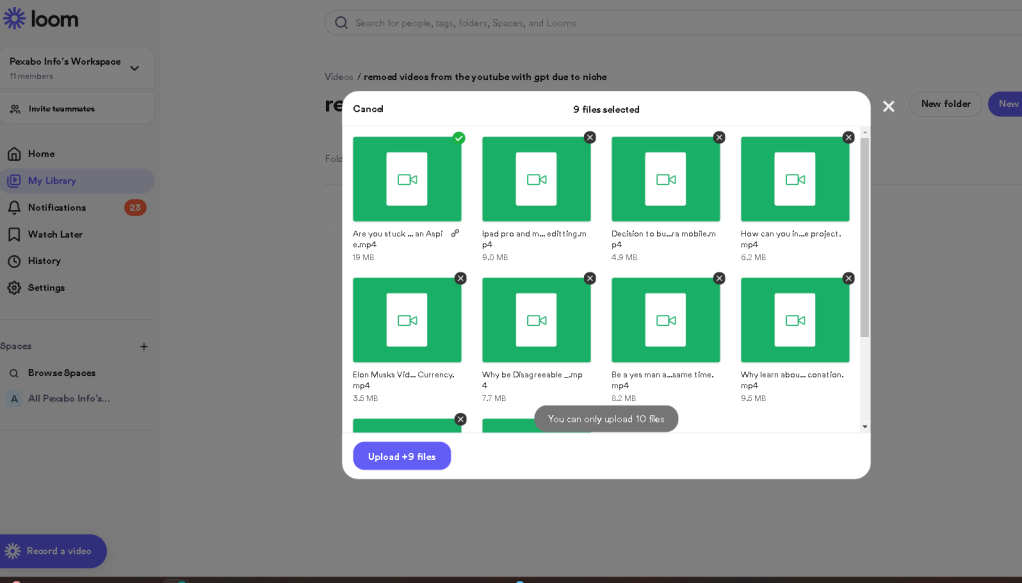
Task: Click You can only upload 10 files toast
Action: point(606,419)
